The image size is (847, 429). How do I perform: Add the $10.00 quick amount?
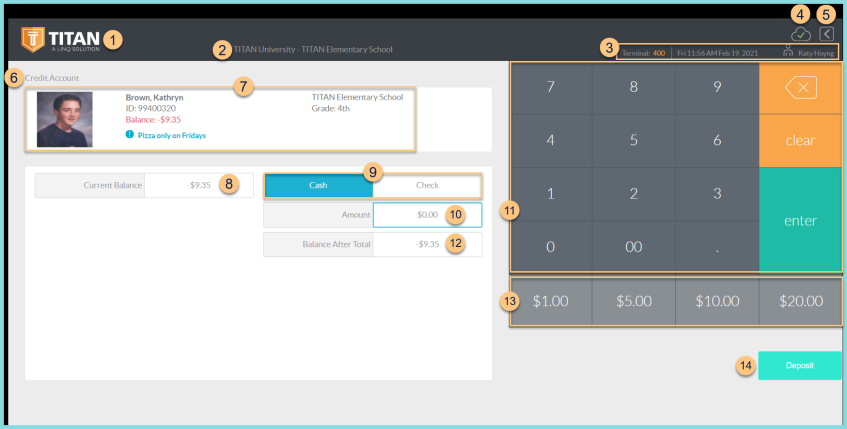[717, 301]
